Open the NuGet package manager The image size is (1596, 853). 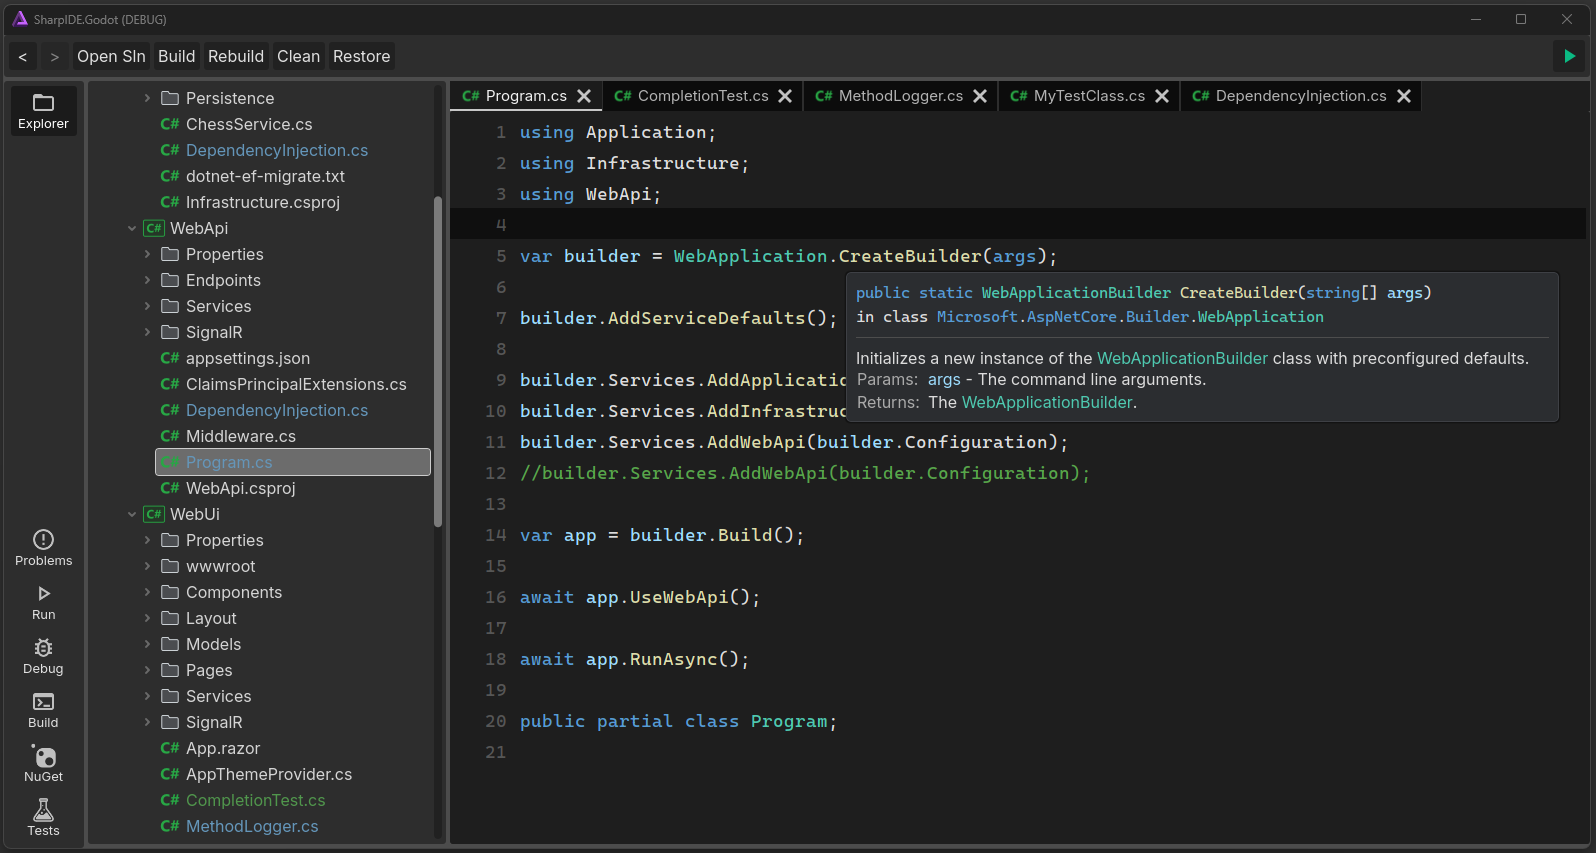pos(43,765)
